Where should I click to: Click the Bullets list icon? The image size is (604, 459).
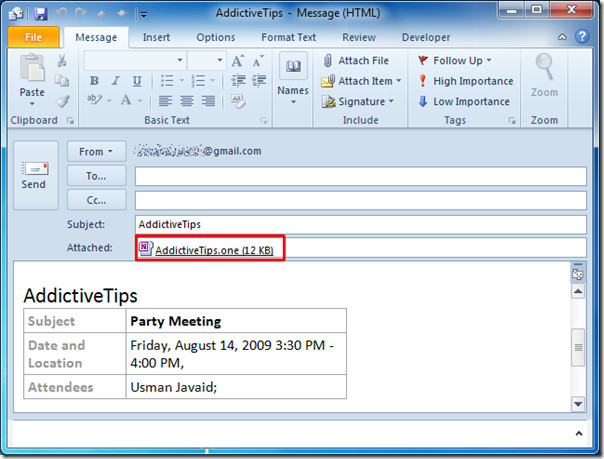(167, 80)
